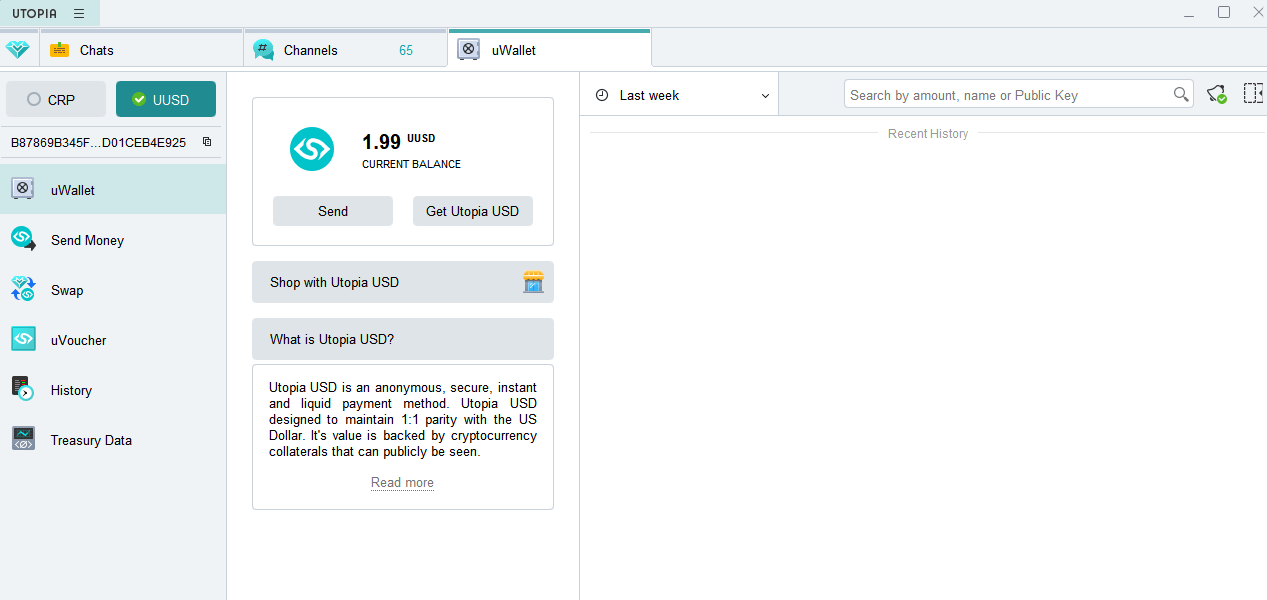
Task: Click the Get Utopia USD button
Action: 472,211
